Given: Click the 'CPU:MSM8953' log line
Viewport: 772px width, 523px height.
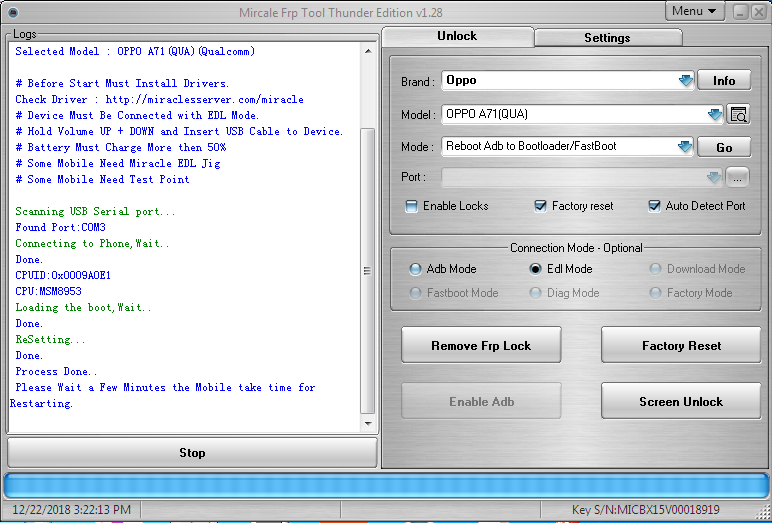Looking at the screenshot, I should (x=48, y=292).
